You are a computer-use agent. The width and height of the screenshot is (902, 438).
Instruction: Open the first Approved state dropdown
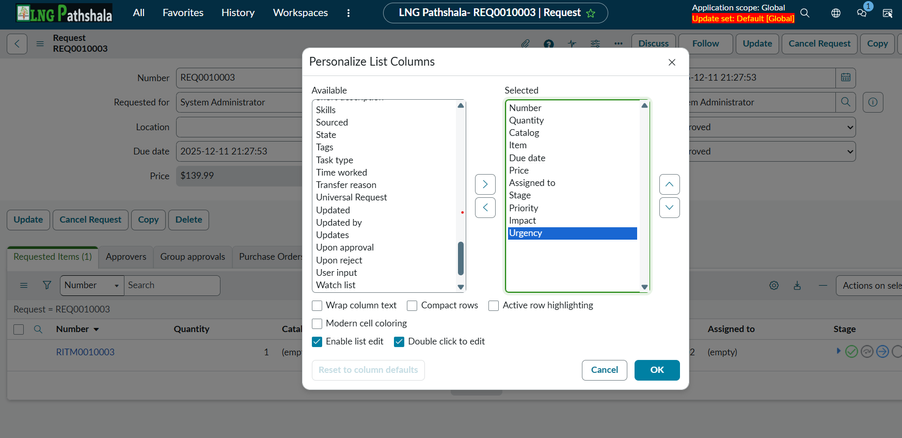point(772,127)
